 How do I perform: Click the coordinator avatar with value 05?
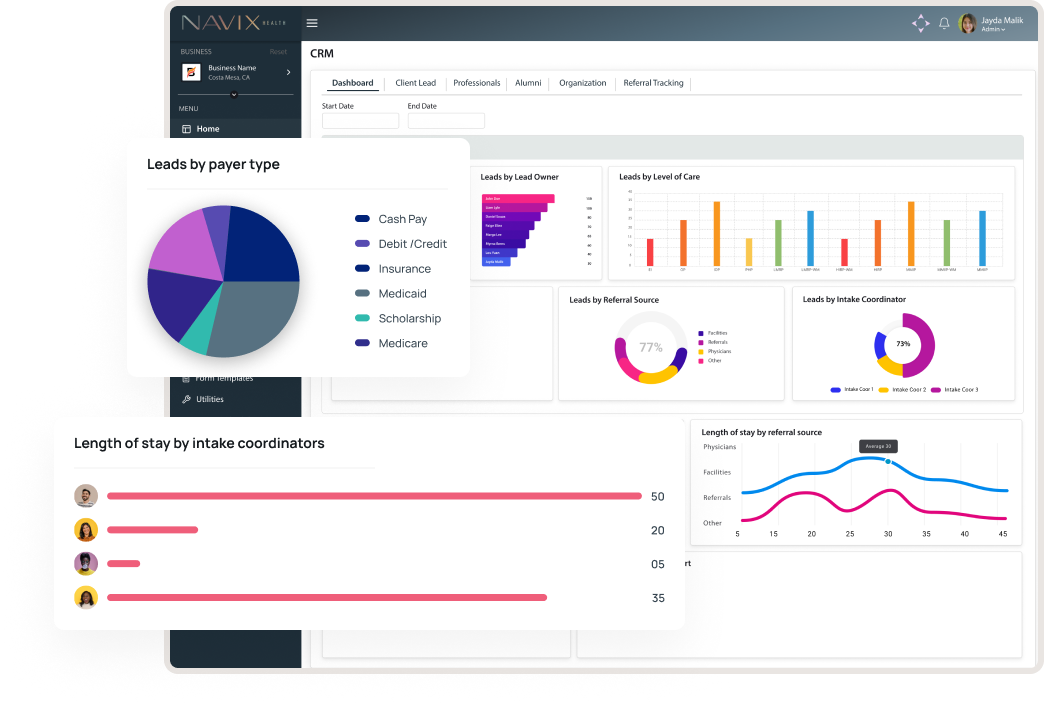(86, 563)
